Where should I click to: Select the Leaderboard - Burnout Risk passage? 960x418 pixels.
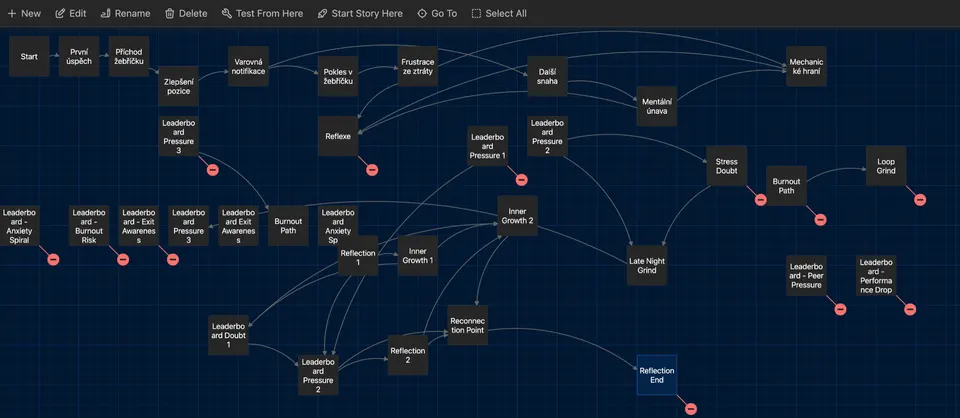[89, 225]
